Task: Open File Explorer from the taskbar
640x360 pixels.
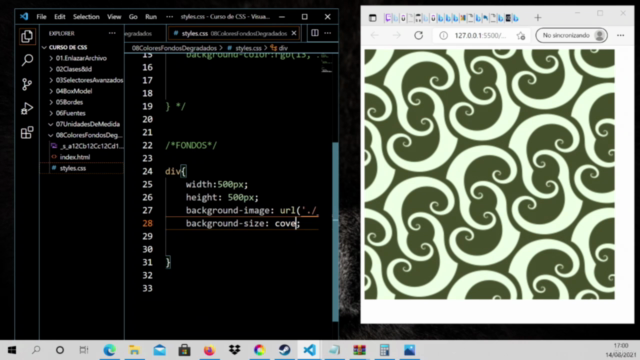Action: 134,350
